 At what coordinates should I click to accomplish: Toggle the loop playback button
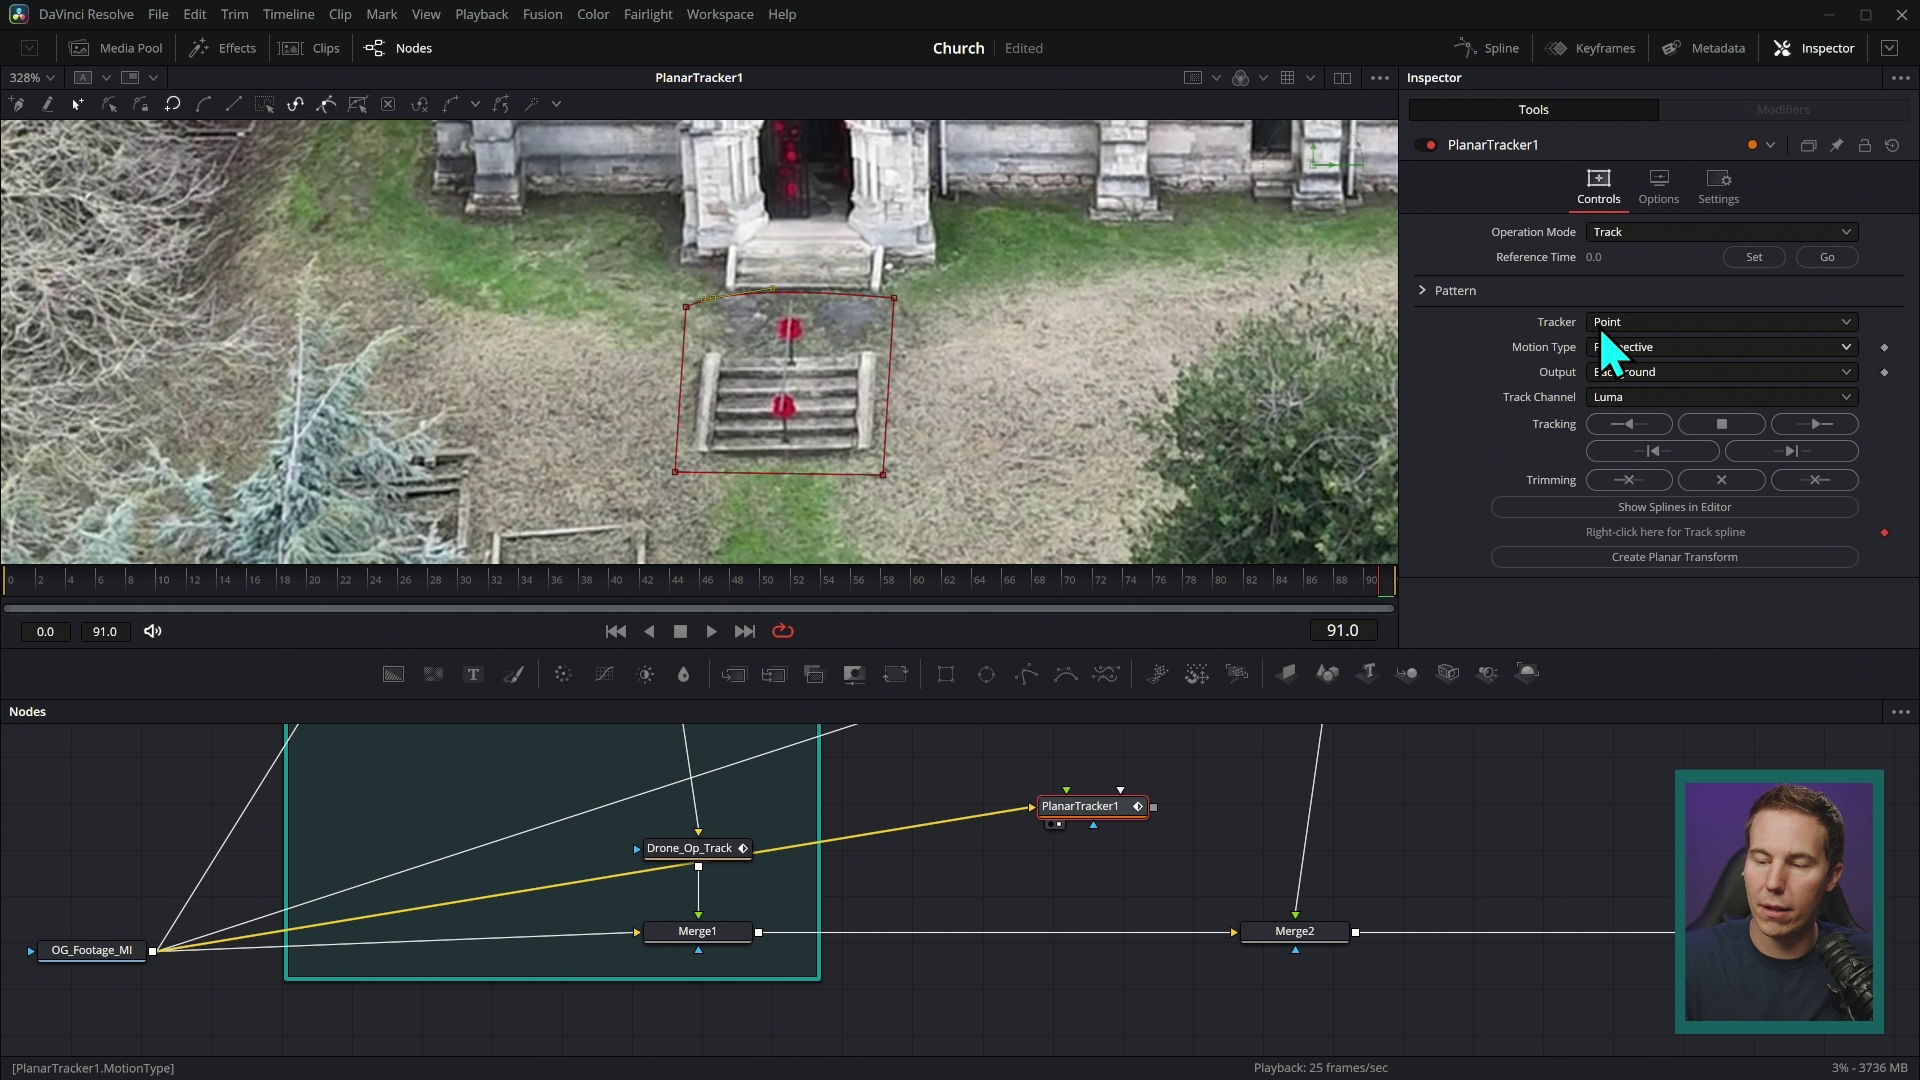(783, 631)
